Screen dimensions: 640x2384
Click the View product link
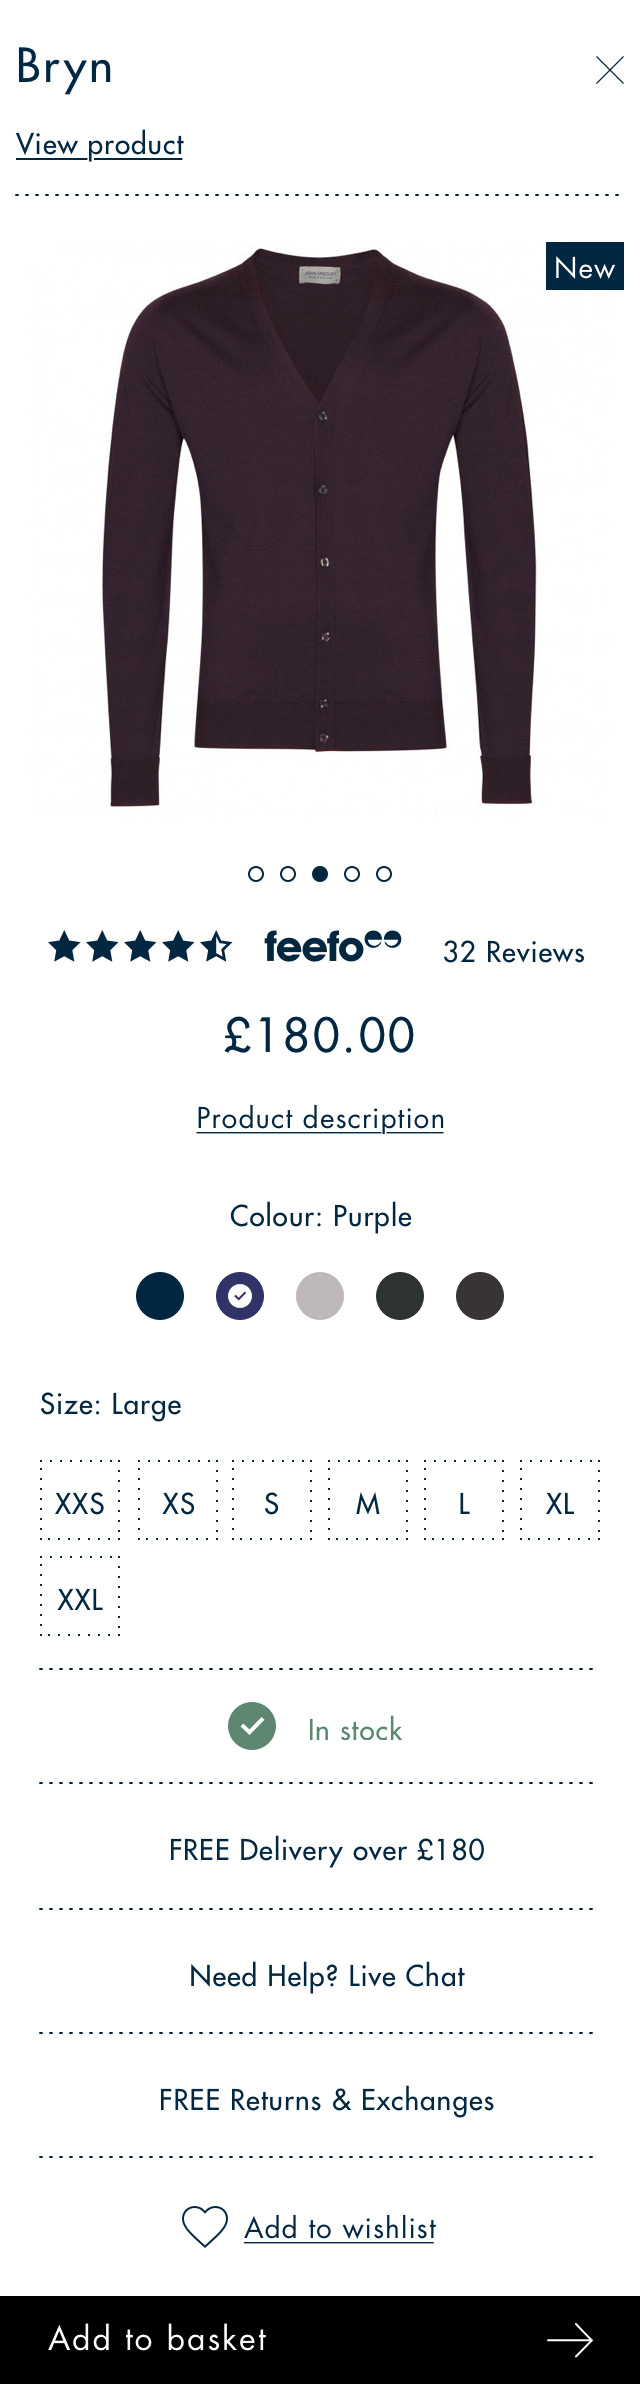(x=98, y=144)
